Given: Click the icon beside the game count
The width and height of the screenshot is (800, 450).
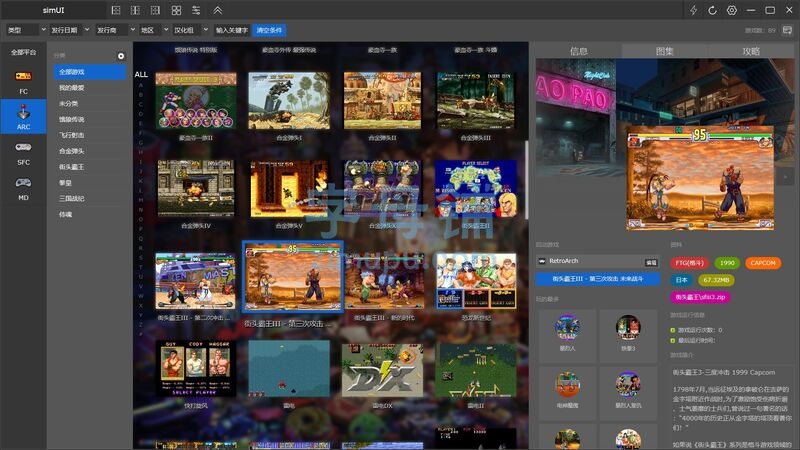Looking at the screenshot, I should [x=787, y=30].
